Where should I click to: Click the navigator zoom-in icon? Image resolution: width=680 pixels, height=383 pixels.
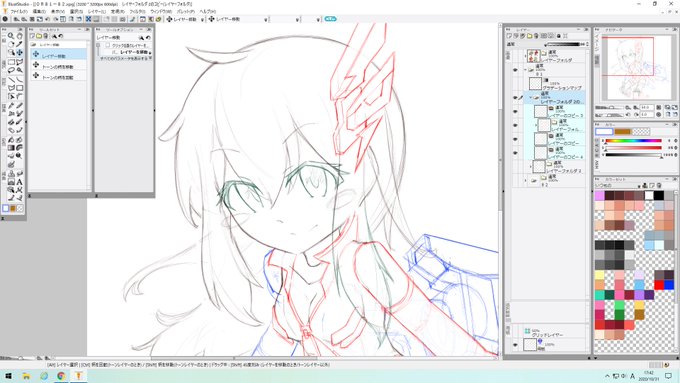click(636, 107)
